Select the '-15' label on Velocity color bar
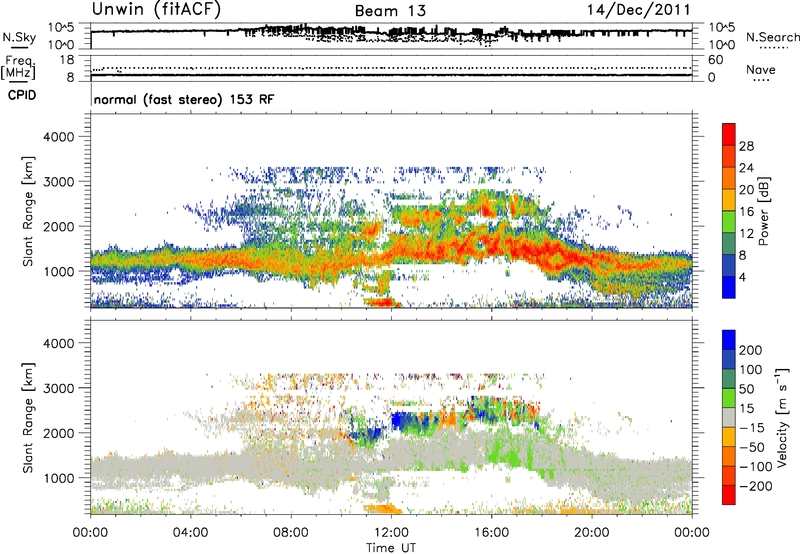The width and height of the screenshot is (800, 554). click(751, 428)
